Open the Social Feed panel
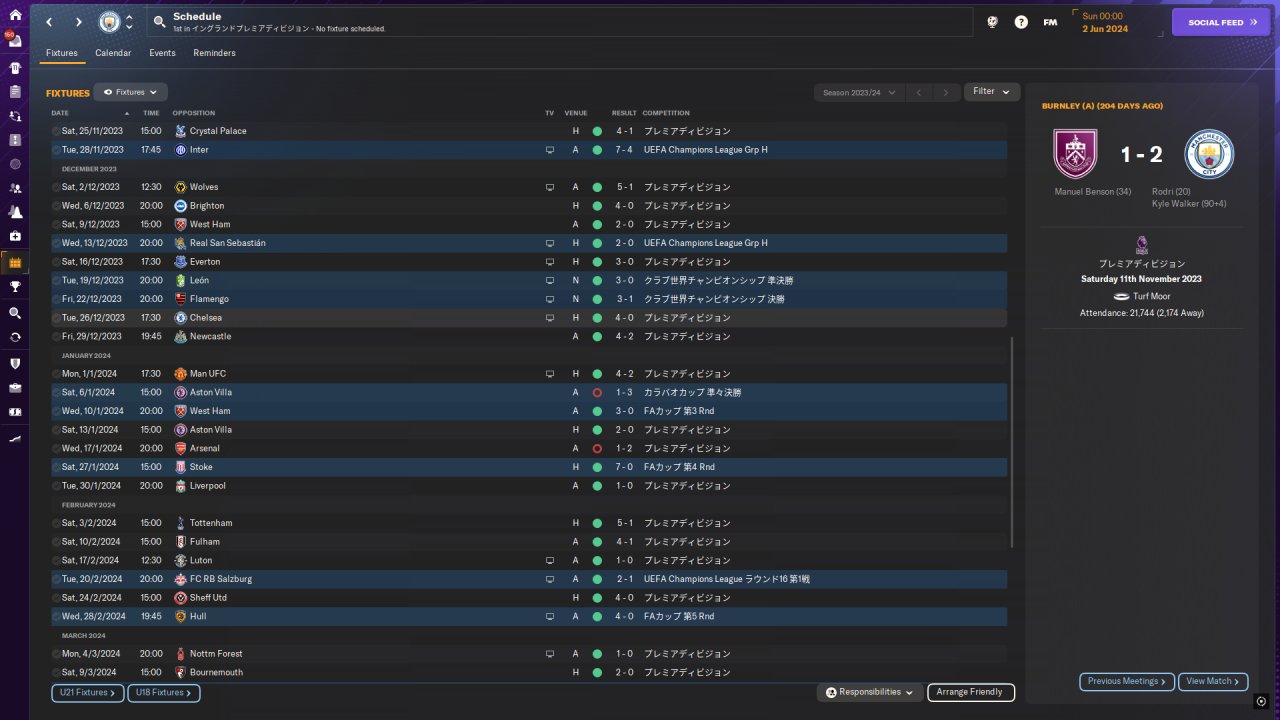This screenshot has width=1280, height=720. 1221,22
